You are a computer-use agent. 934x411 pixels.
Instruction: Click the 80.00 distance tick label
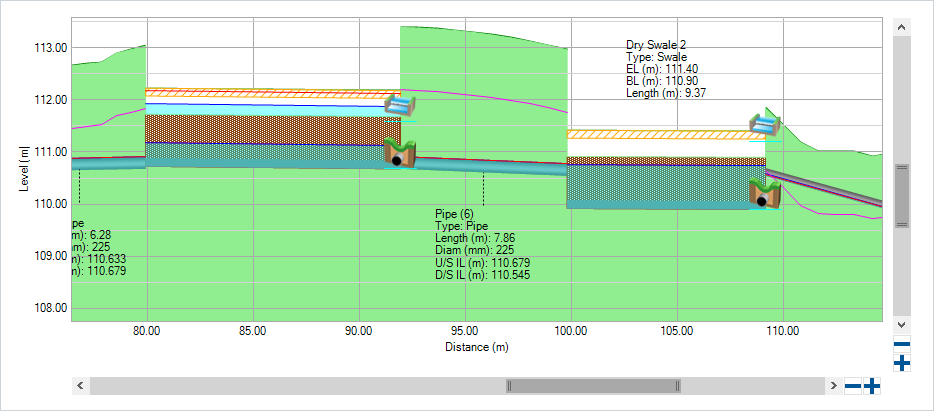pos(147,331)
